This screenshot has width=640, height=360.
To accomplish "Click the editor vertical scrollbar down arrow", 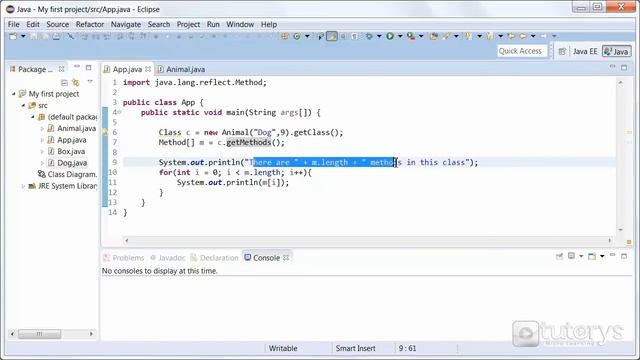I will tap(620, 230).
